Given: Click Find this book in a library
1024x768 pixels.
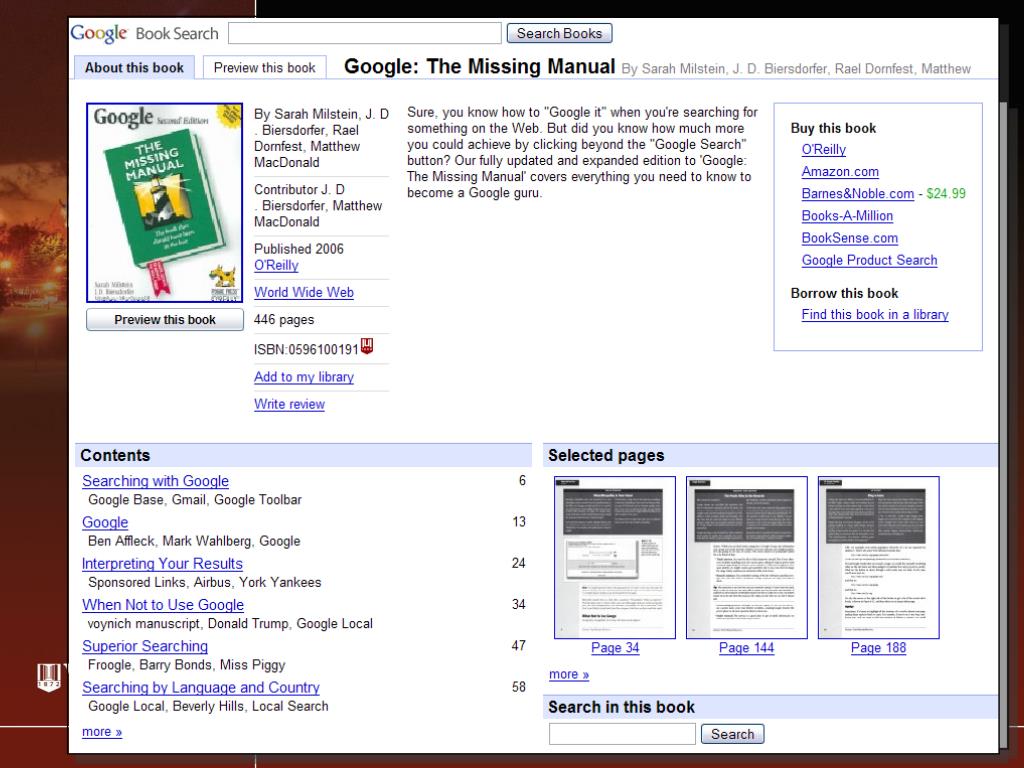Looking at the screenshot, I should pyautogui.click(x=875, y=314).
